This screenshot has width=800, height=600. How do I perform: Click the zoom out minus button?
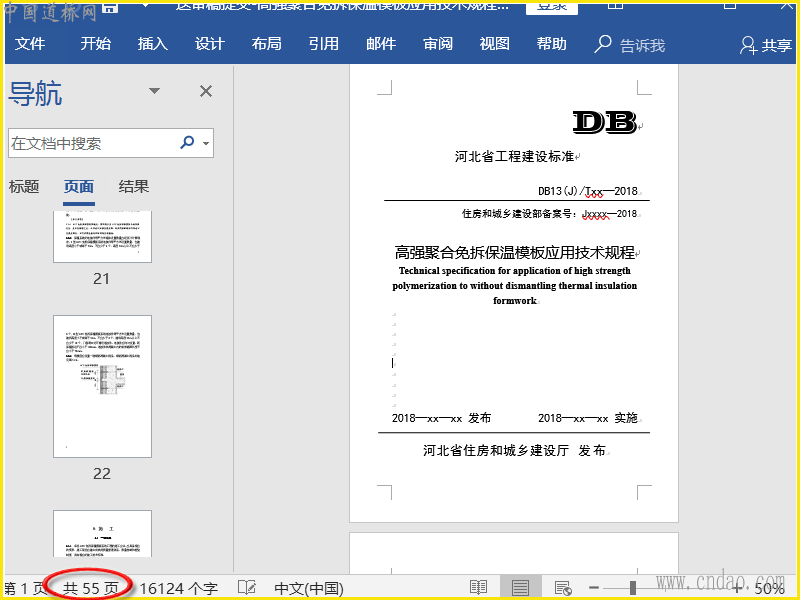pyautogui.click(x=594, y=588)
